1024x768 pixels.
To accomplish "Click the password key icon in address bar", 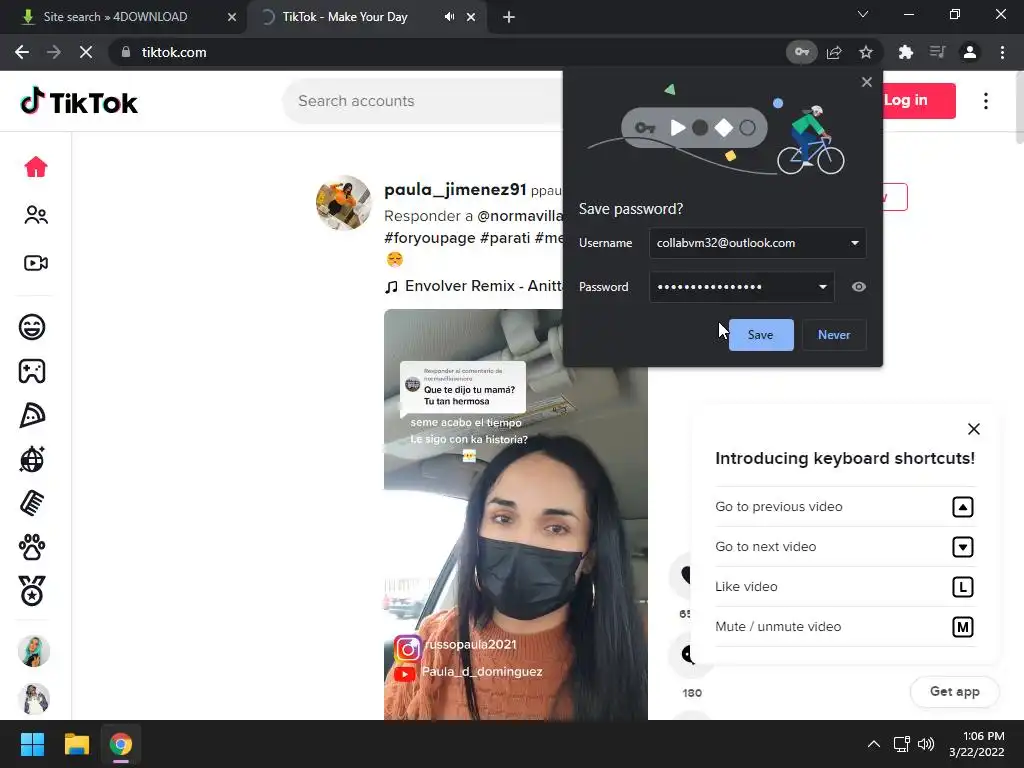I will click(801, 52).
